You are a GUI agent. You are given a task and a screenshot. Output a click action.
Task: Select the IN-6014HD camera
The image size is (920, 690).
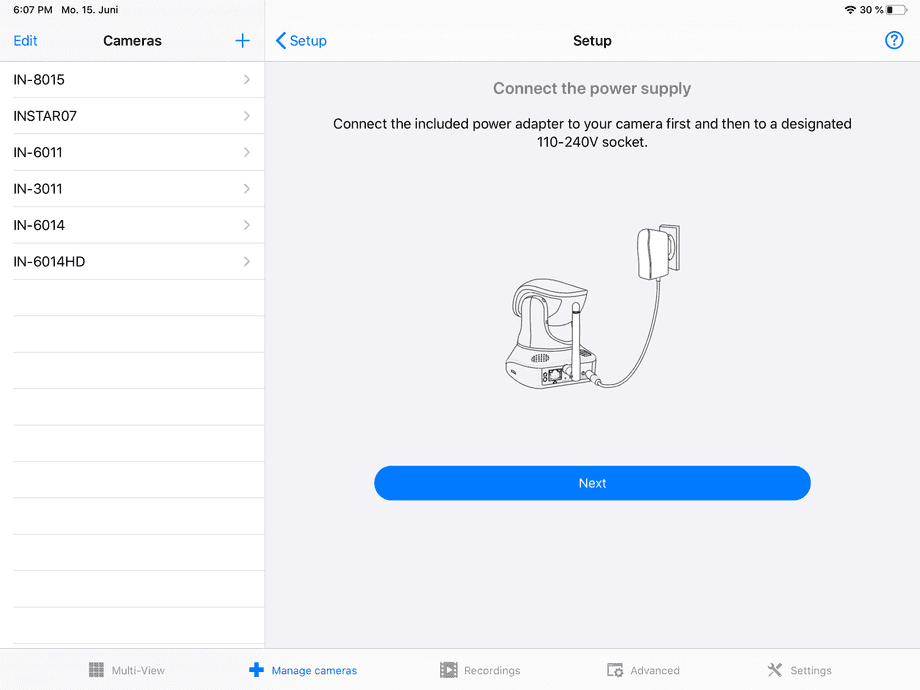pyautogui.click(x=130, y=261)
